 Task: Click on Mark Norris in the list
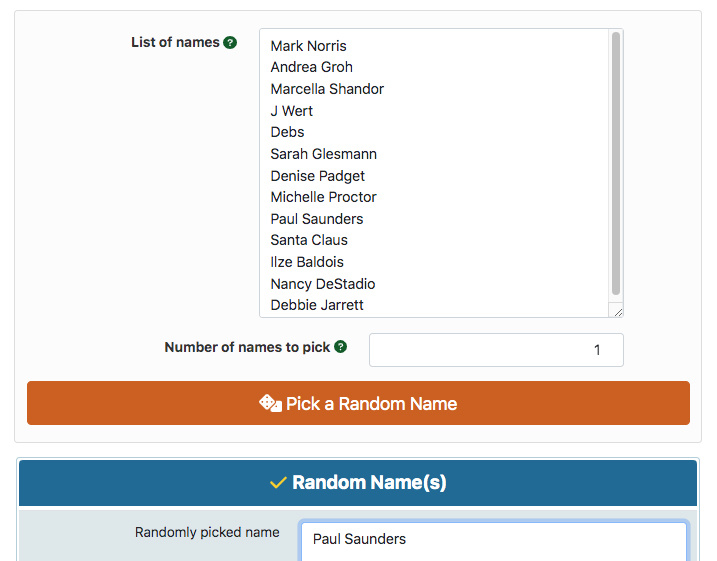[308, 46]
